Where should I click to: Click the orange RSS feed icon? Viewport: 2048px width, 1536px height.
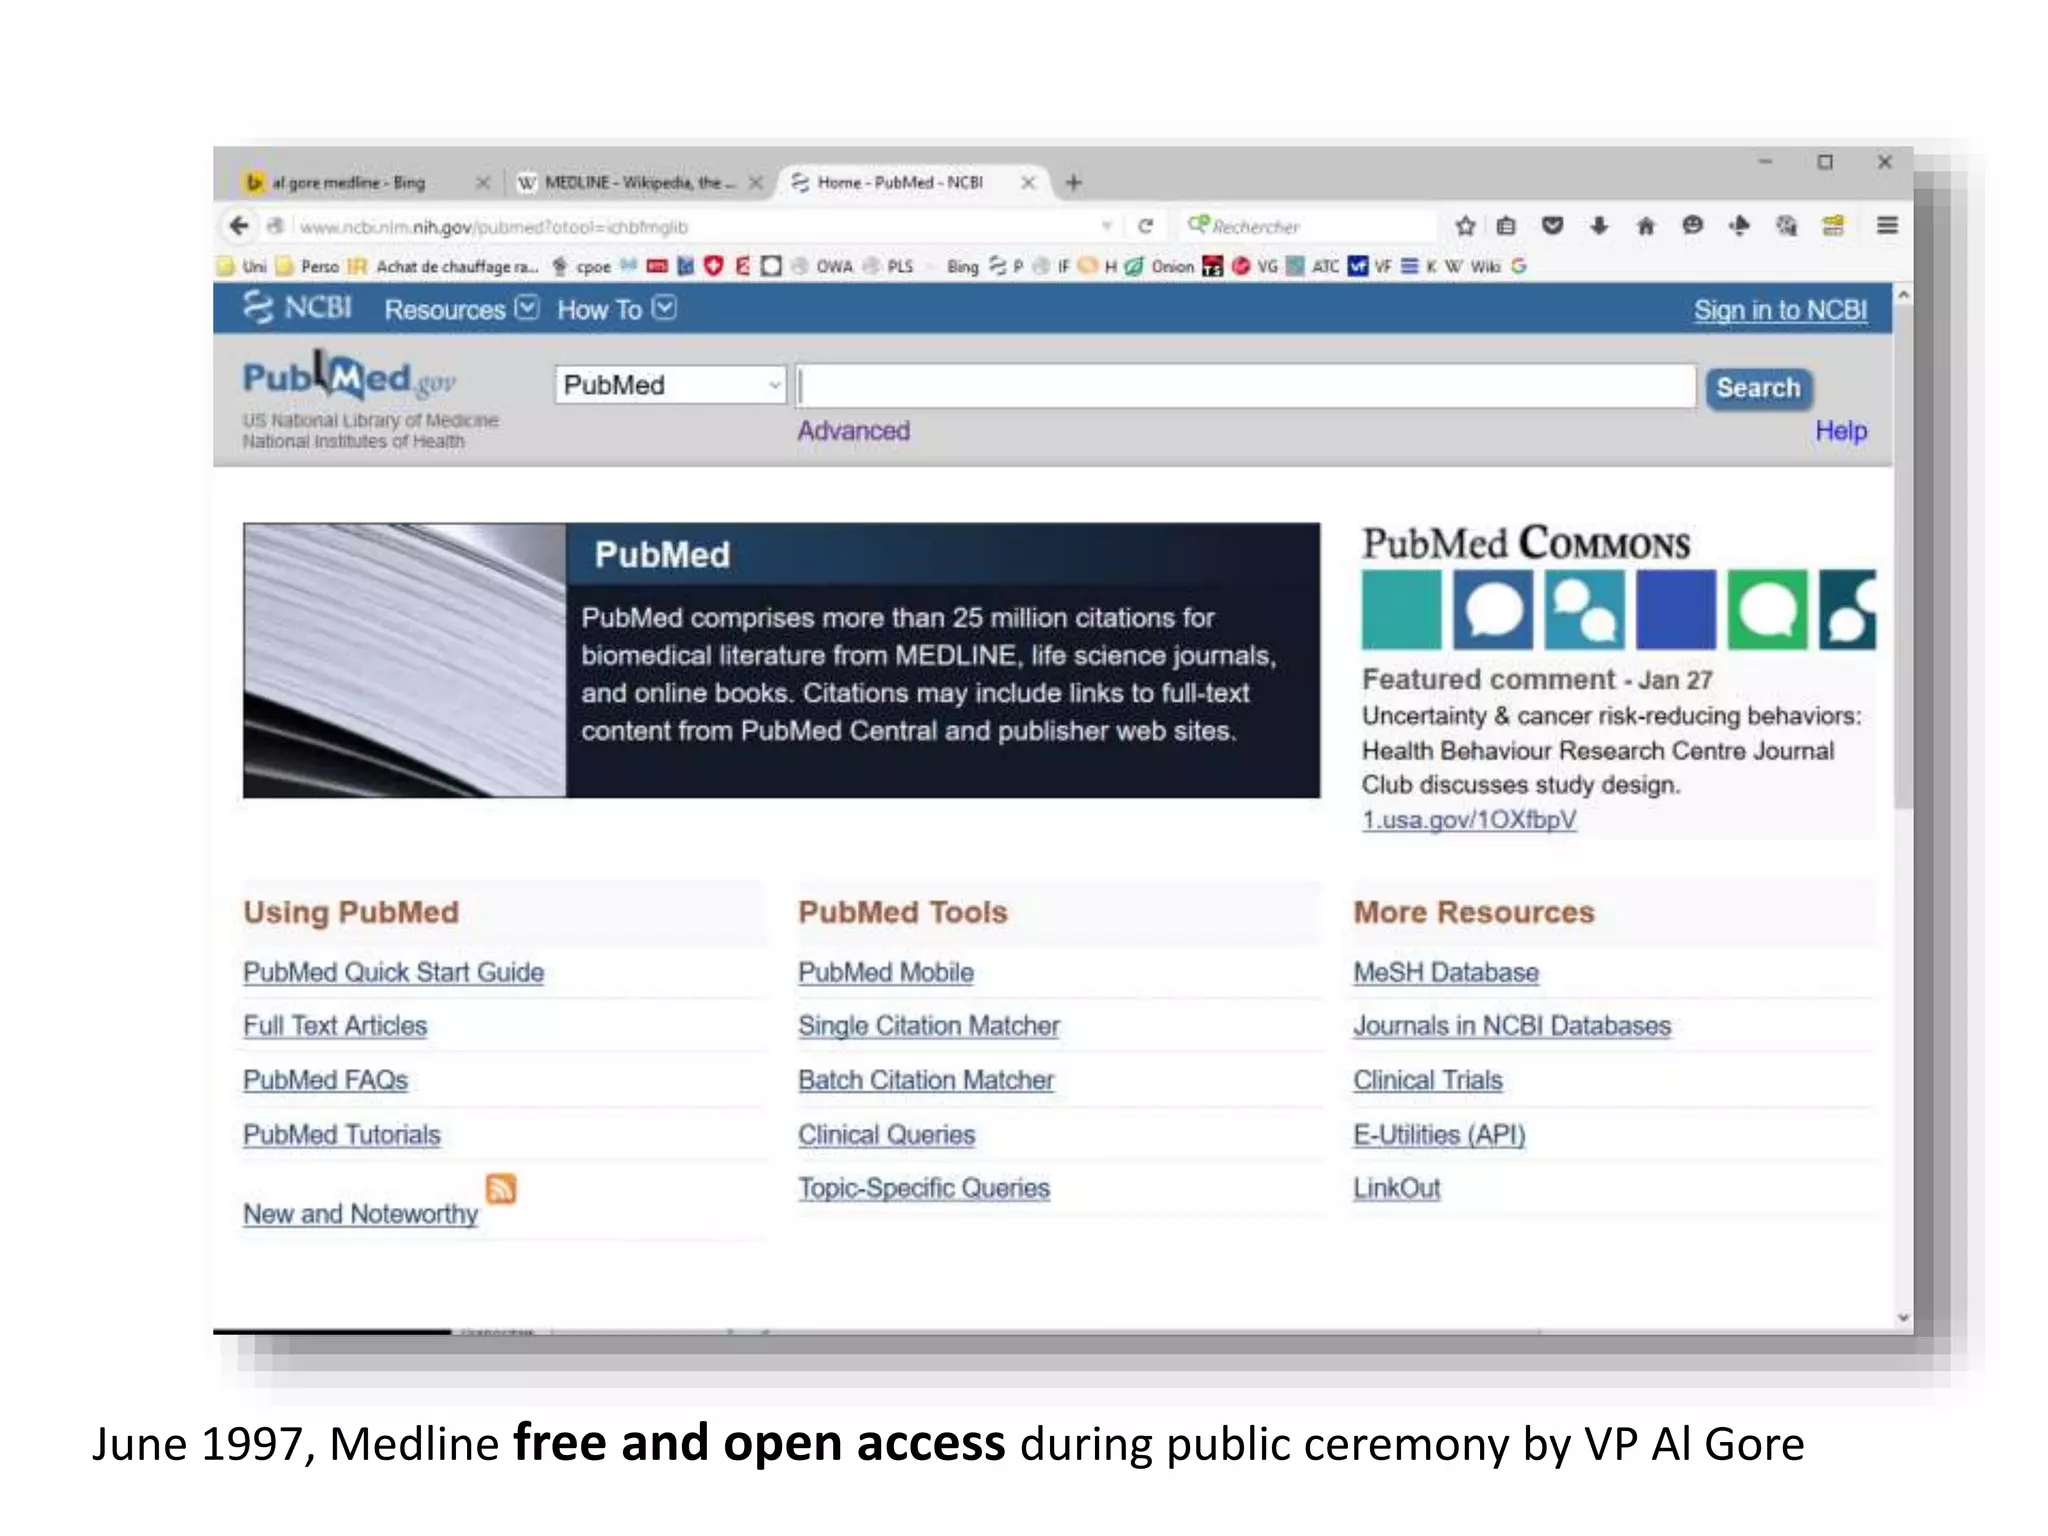501,1188
